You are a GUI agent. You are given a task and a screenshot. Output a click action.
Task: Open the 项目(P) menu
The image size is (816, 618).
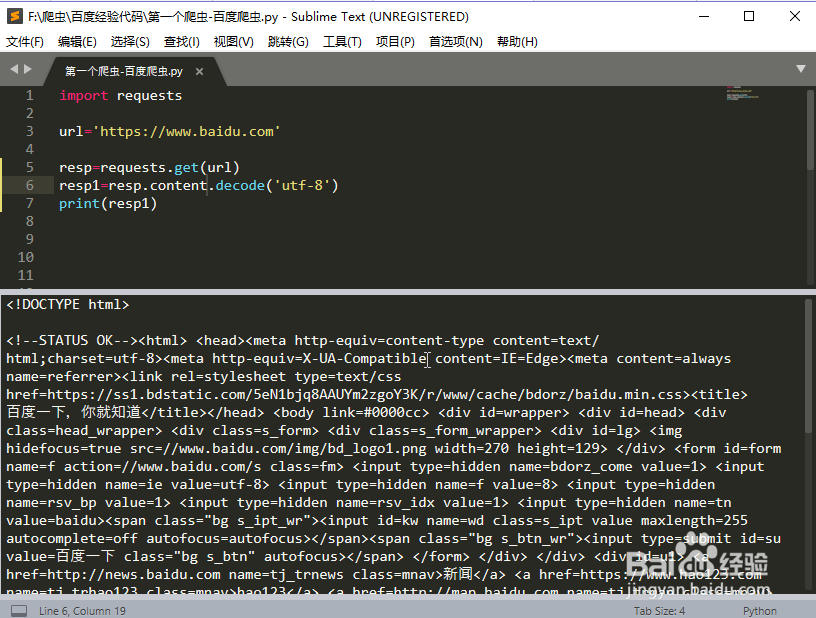tap(395, 42)
